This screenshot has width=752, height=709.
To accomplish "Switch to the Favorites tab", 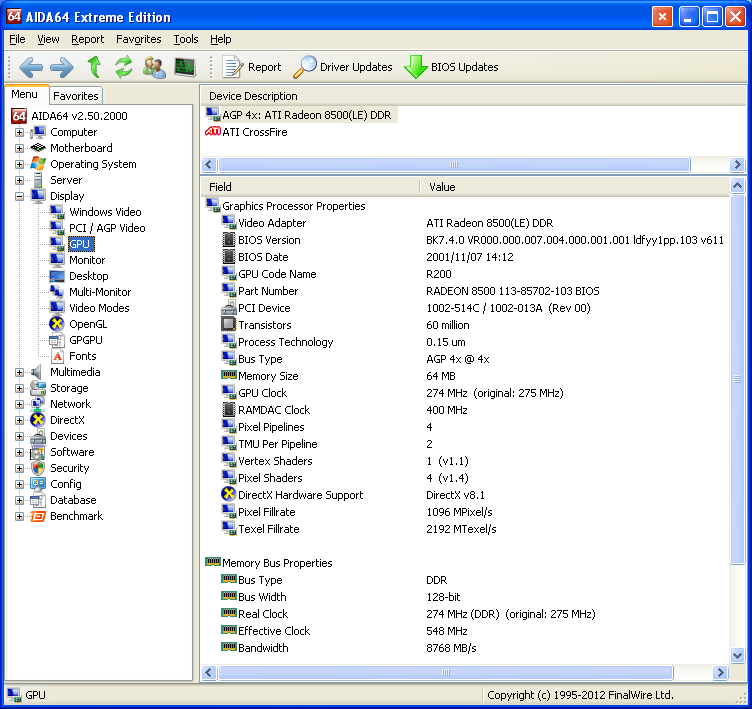I will (76, 96).
